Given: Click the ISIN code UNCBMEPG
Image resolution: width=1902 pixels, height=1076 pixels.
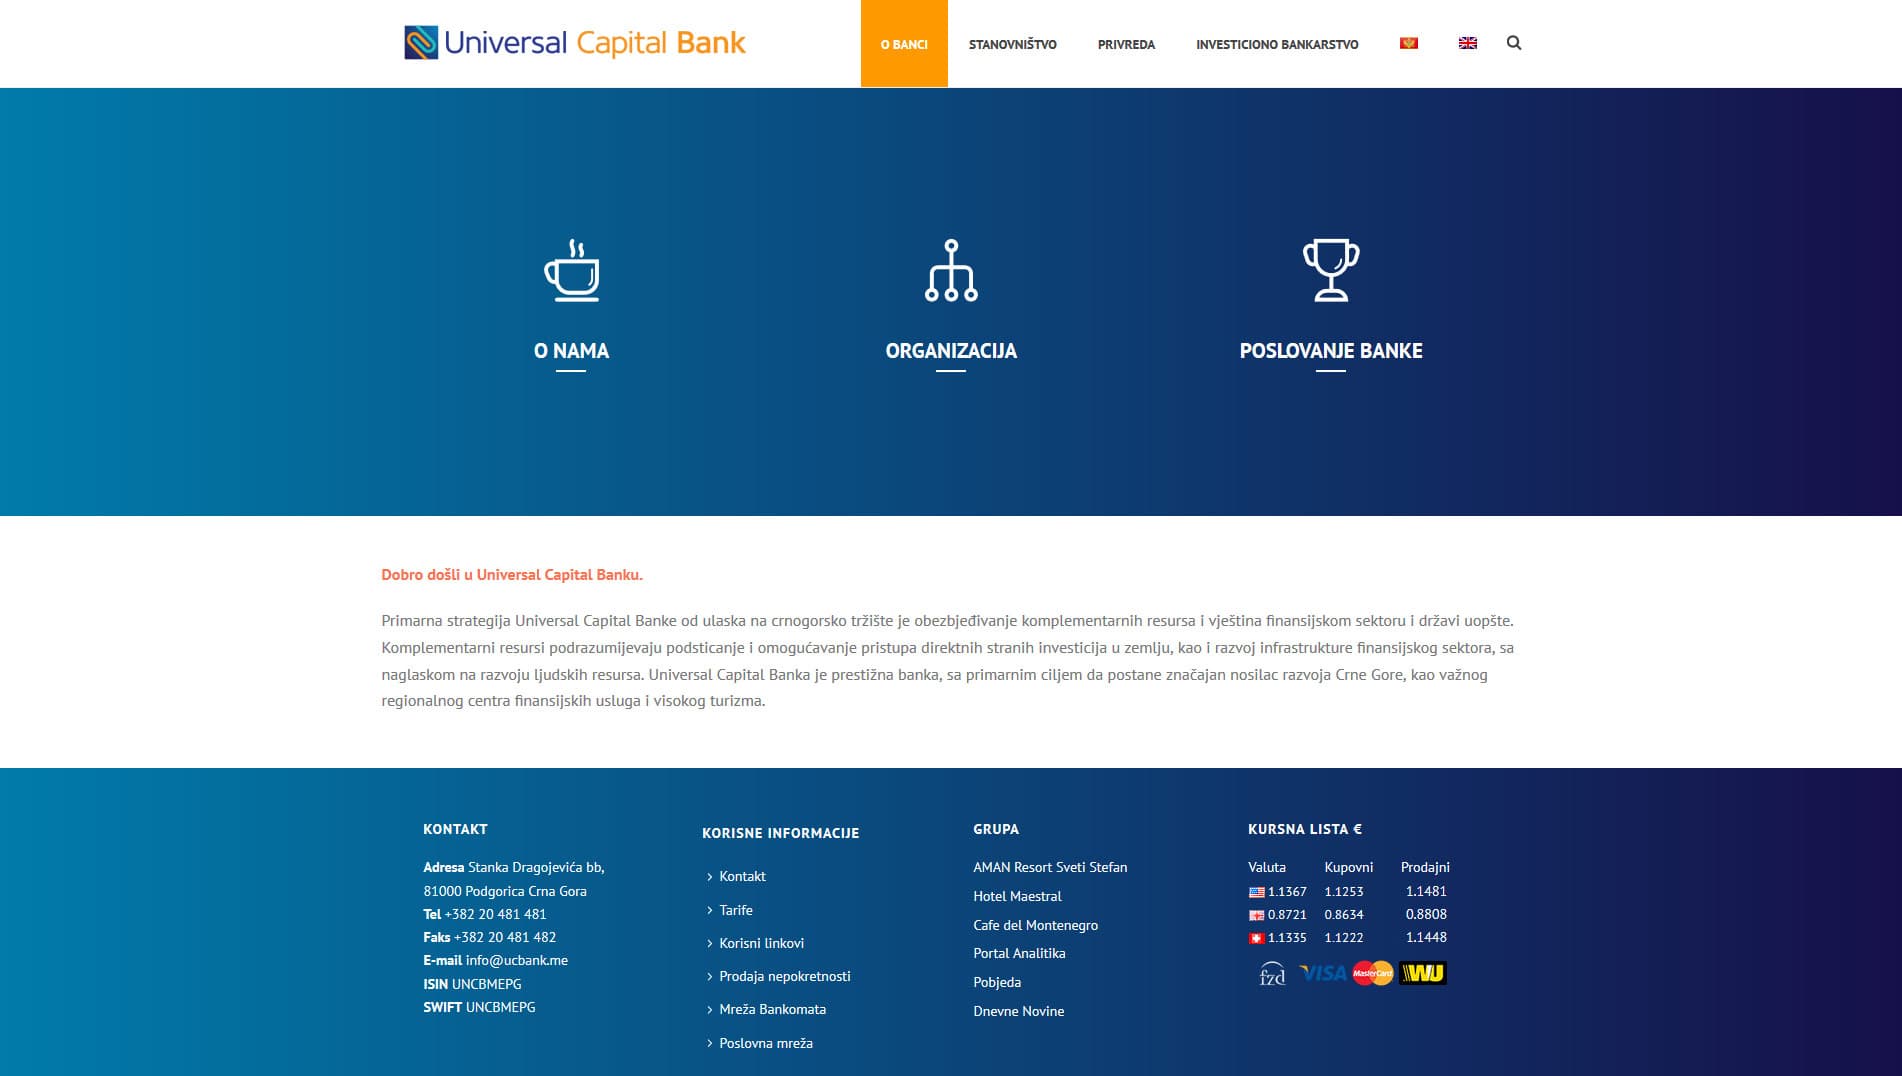Looking at the screenshot, I should click(486, 984).
